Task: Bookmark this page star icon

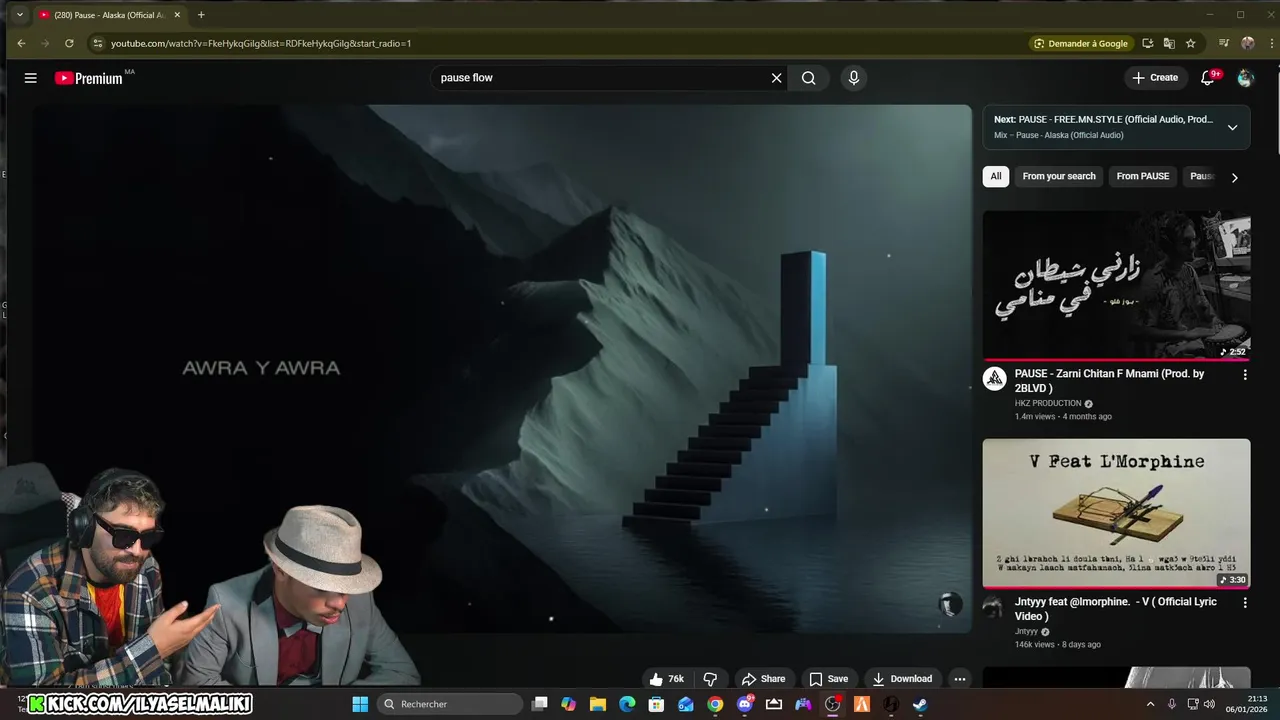Action: click(x=1190, y=43)
